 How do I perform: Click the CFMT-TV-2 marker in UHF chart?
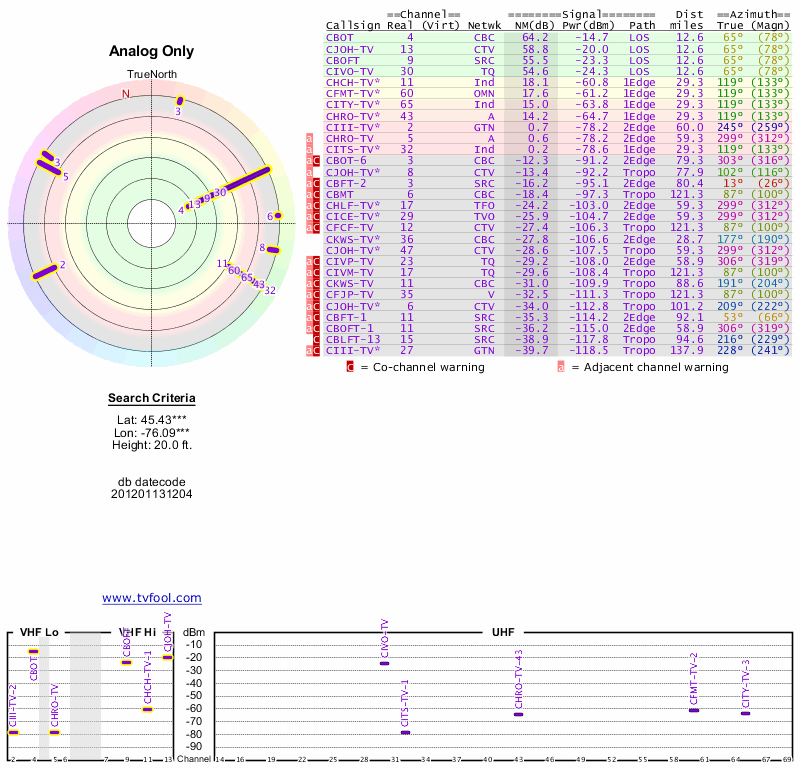[x=694, y=710]
